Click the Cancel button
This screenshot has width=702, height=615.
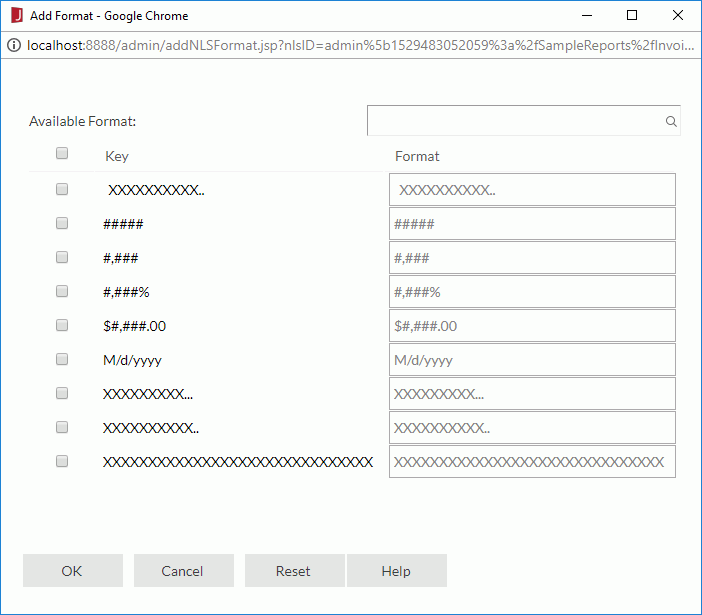[x=184, y=571]
